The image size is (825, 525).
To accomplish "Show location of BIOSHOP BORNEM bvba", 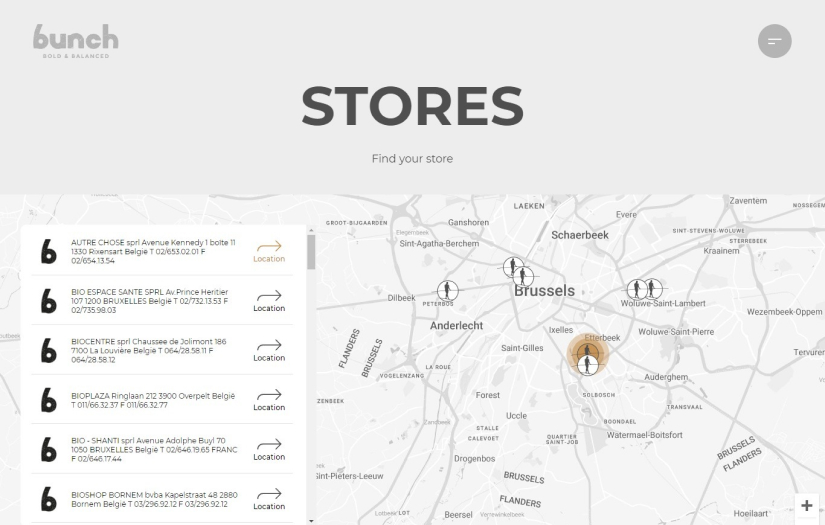I will click(x=269, y=499).
